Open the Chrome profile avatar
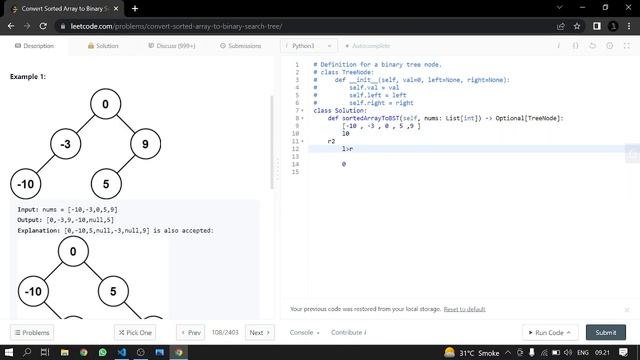This screenshot has width=640, height=360. tap(613, 26)
